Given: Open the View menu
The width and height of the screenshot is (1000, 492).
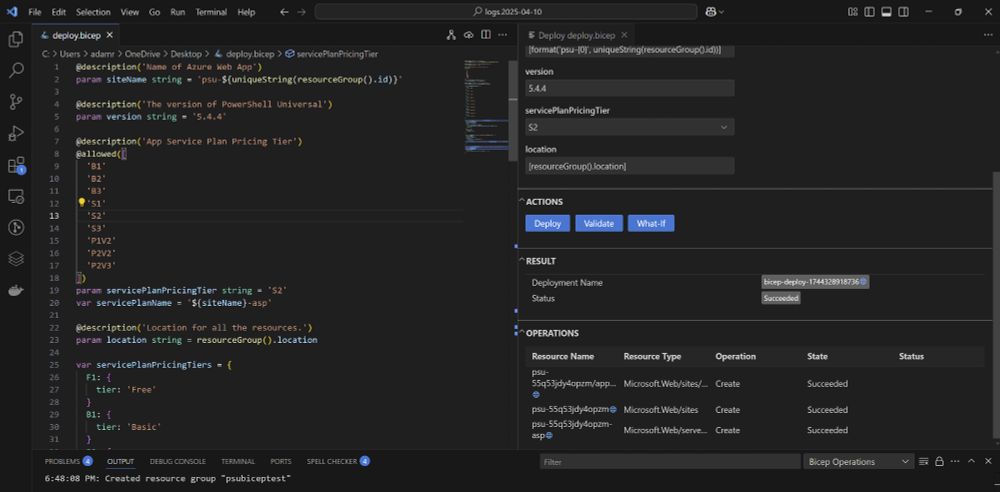Looking at the screenshot, I should point(129,11).
